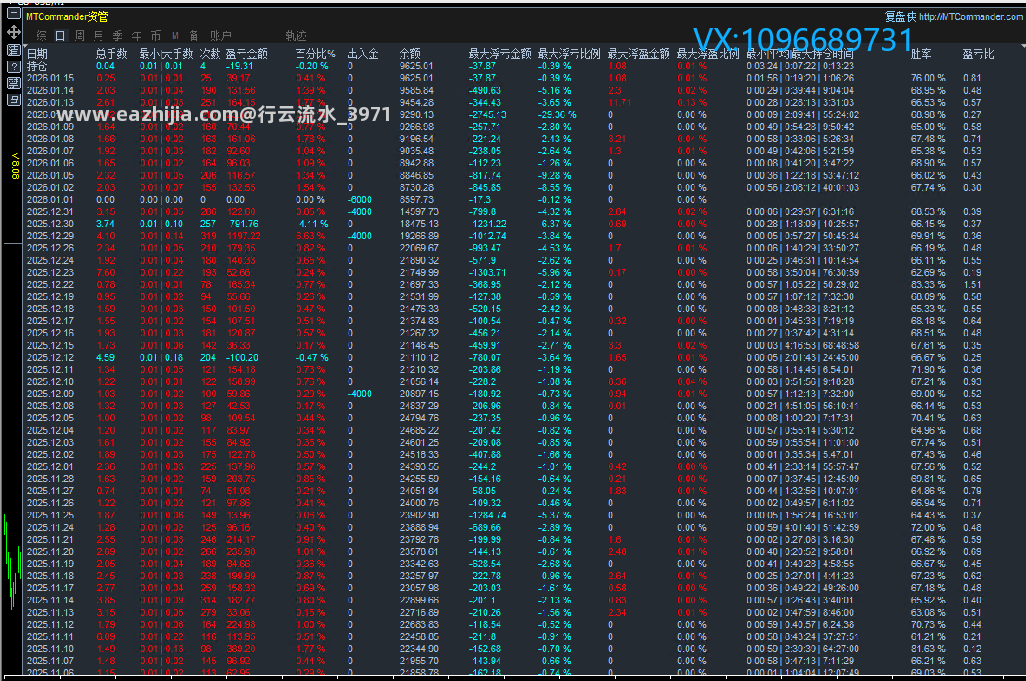This screenshot has height=681, width=1026.
Task: Open the http://MTCommander.com link
Action: click(x=970, y=17)
